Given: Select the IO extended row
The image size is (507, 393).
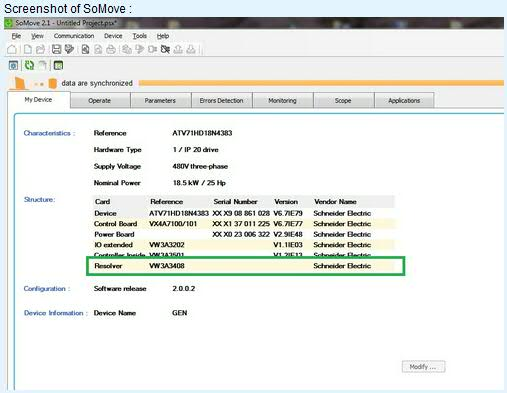Looking at the screenshot, I should (243, 245).
